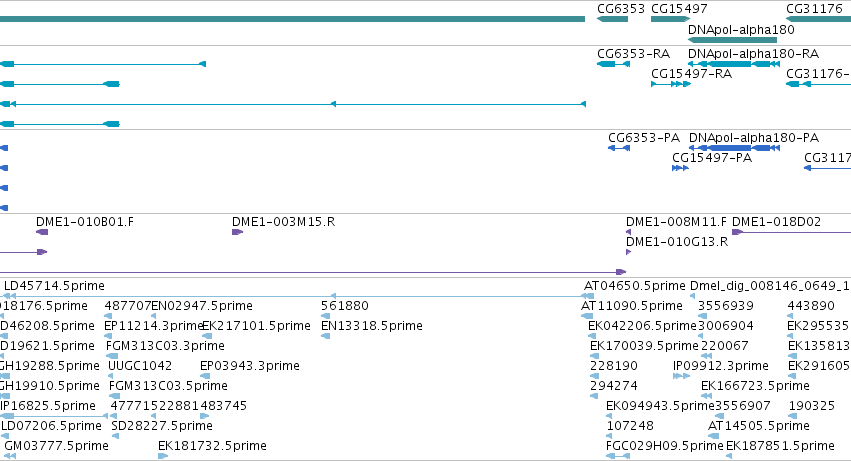Click the CG15497-PA protein label

[712, 158]
